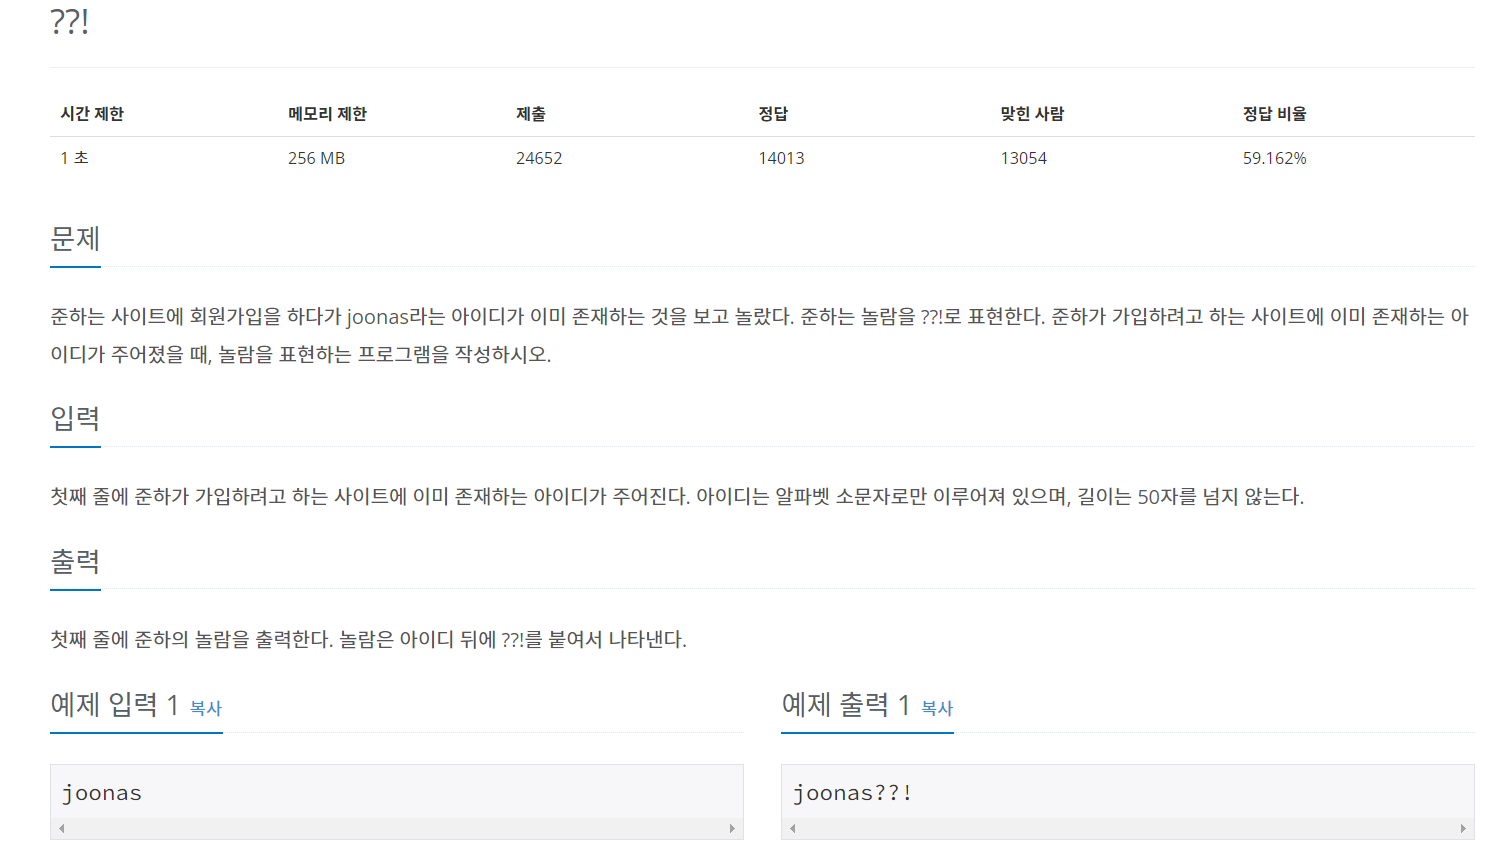Click the 정답 column header
1491x853 pixels.
pyautogui.click(x=773, y=114)
